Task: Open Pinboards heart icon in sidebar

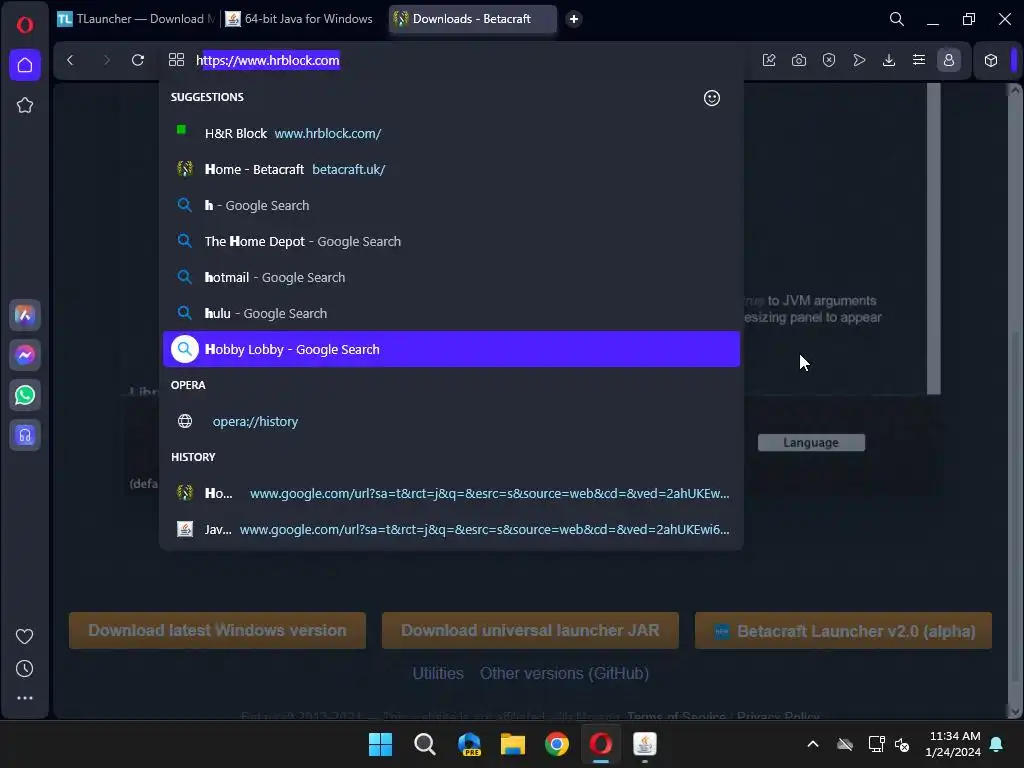Action: [x=25, y=636]
